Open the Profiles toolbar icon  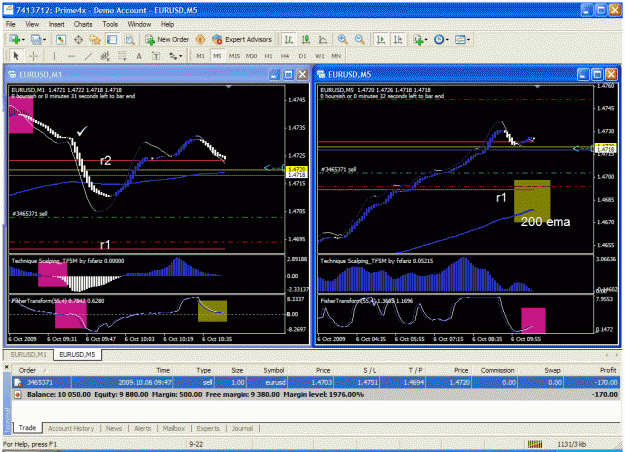point(36,39)
